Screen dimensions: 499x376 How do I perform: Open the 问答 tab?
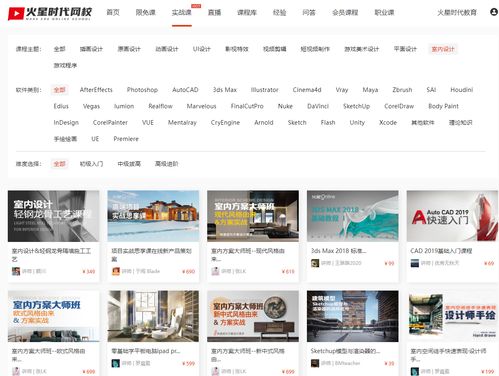tap(309, 12)
